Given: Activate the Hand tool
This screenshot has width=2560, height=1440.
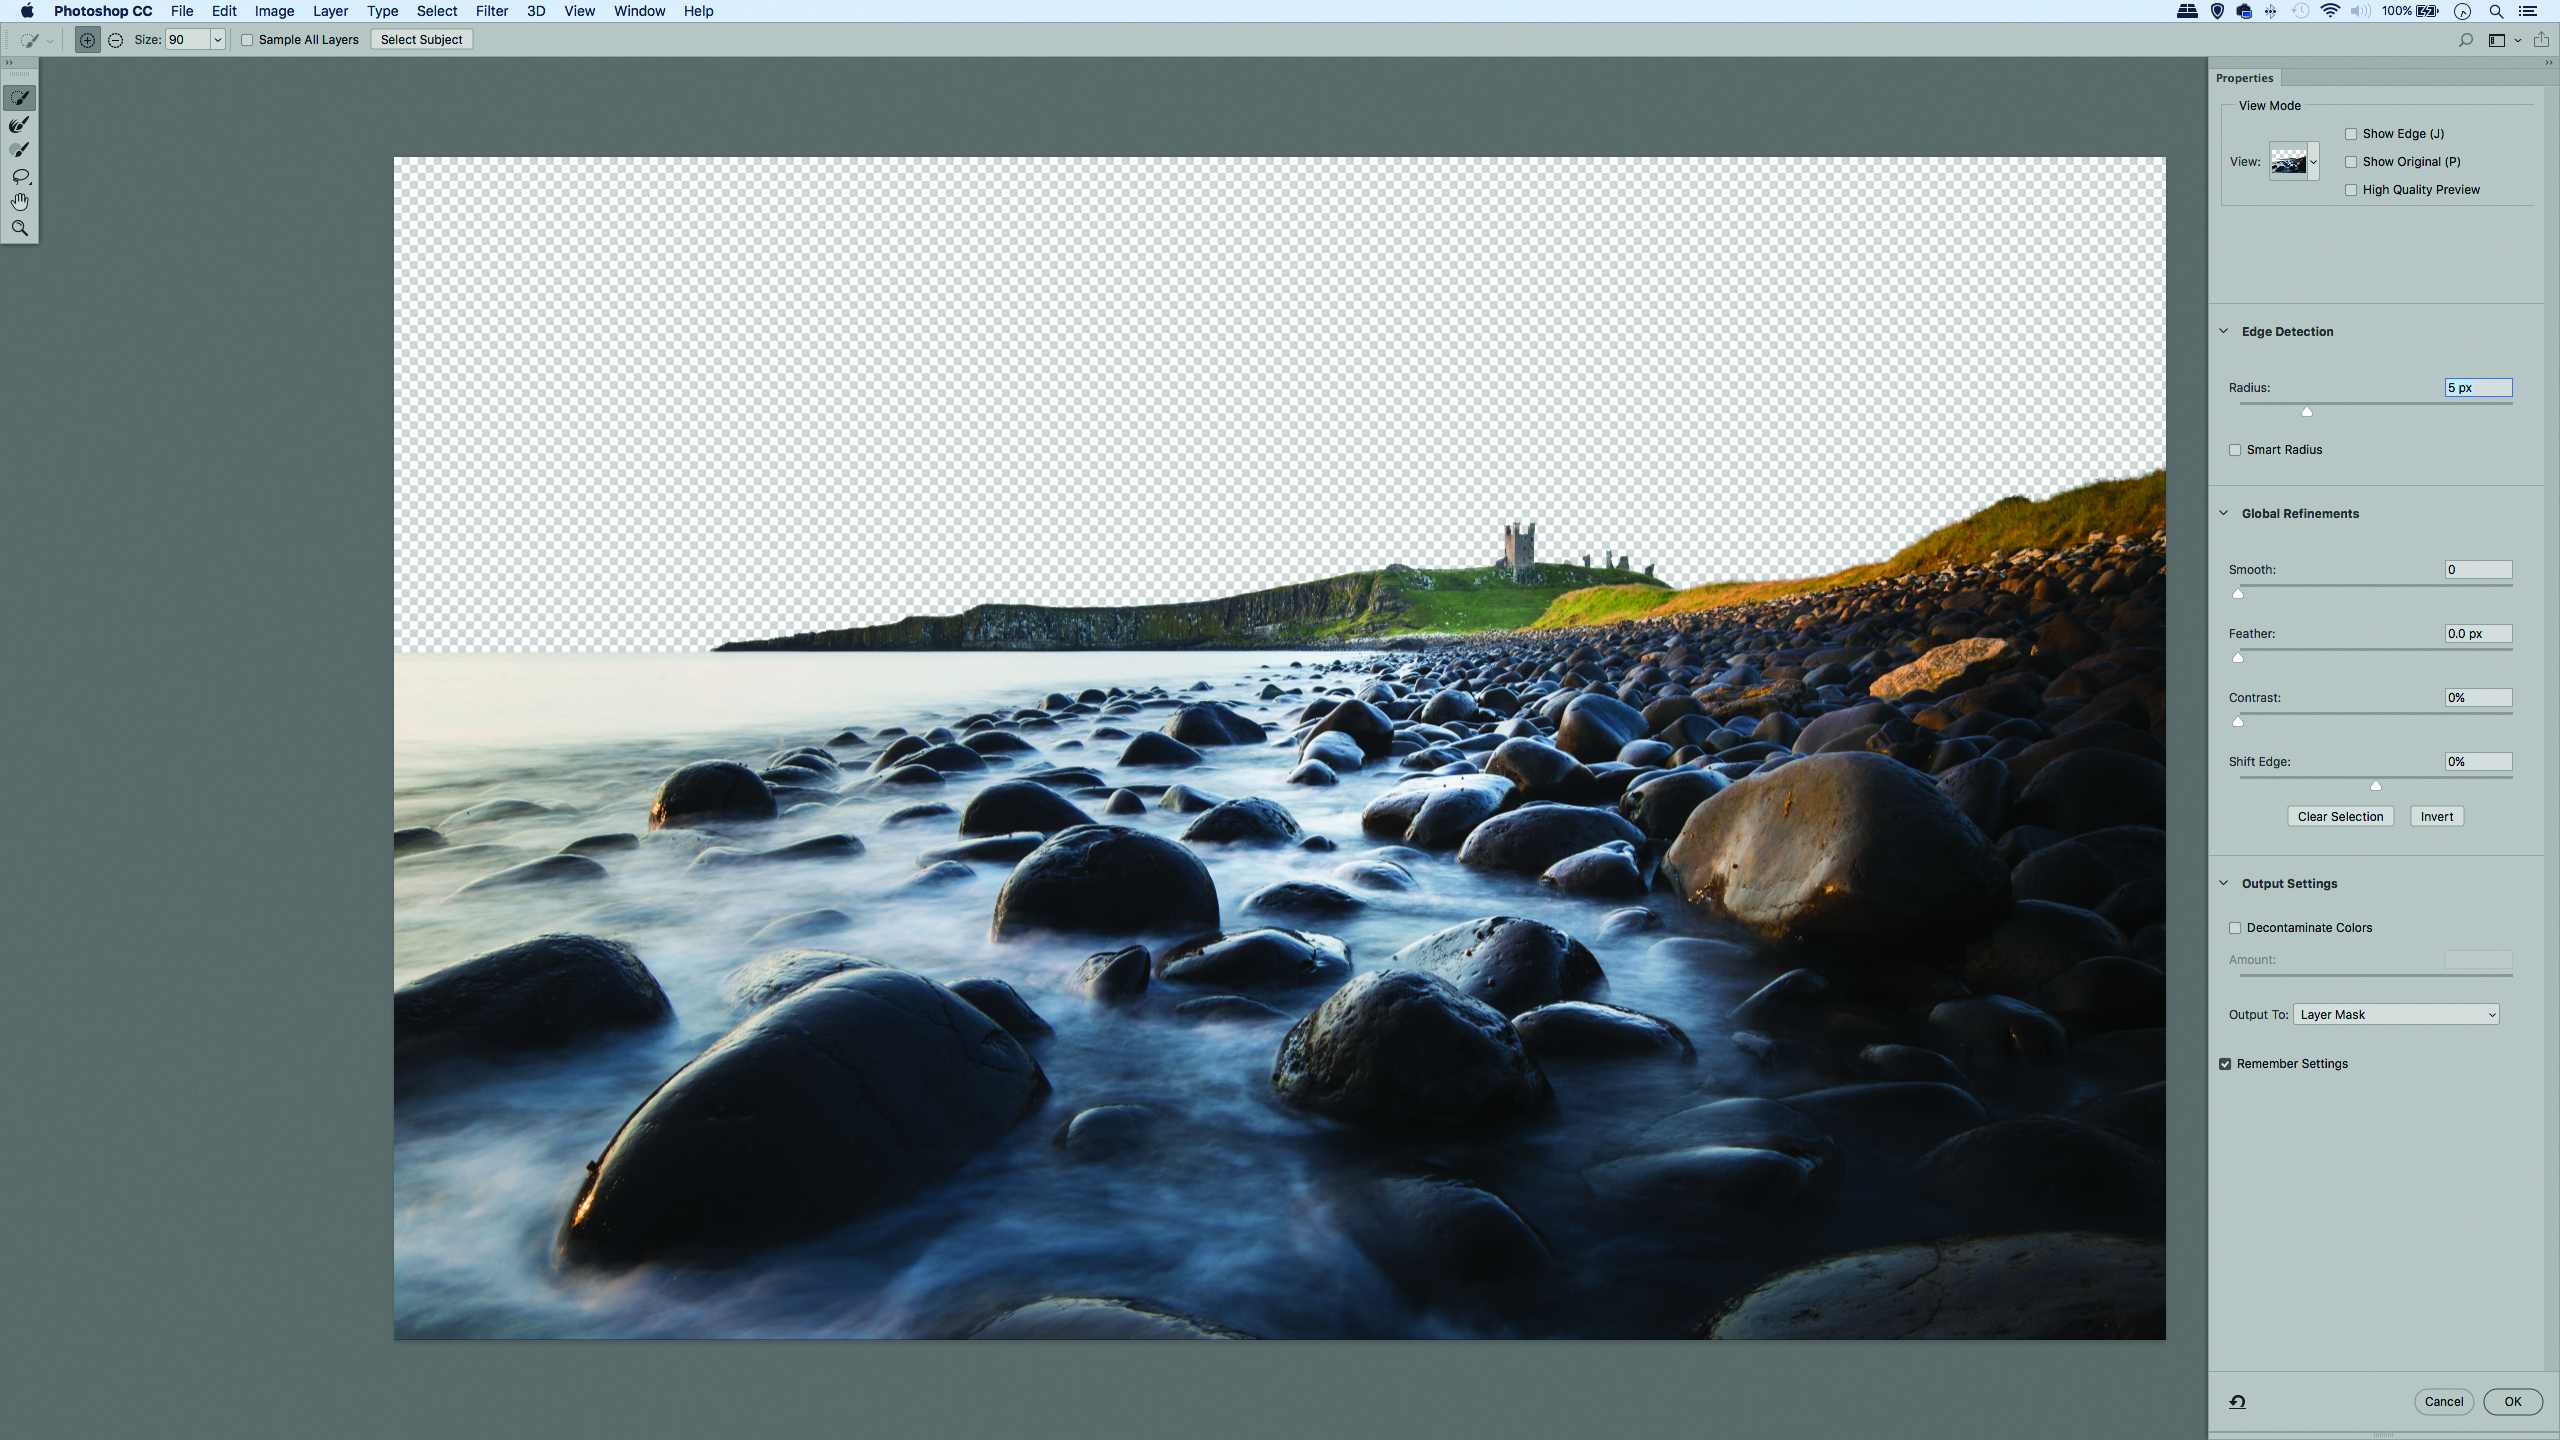Looking at the screenshot, I should 20,202.
